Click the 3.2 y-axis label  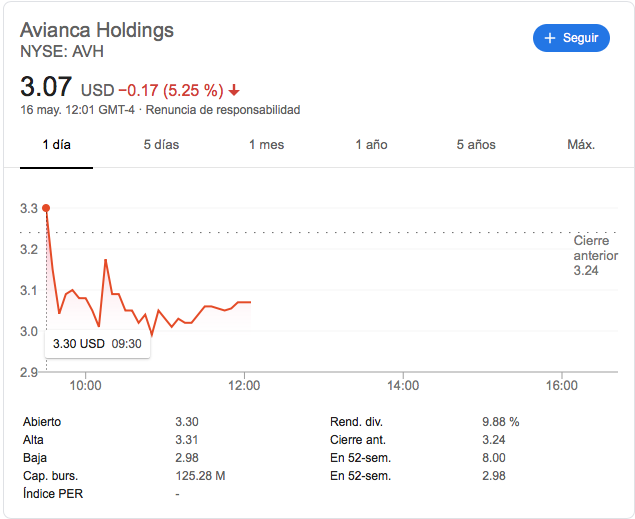pyautogui.click(x=29, y=249)
